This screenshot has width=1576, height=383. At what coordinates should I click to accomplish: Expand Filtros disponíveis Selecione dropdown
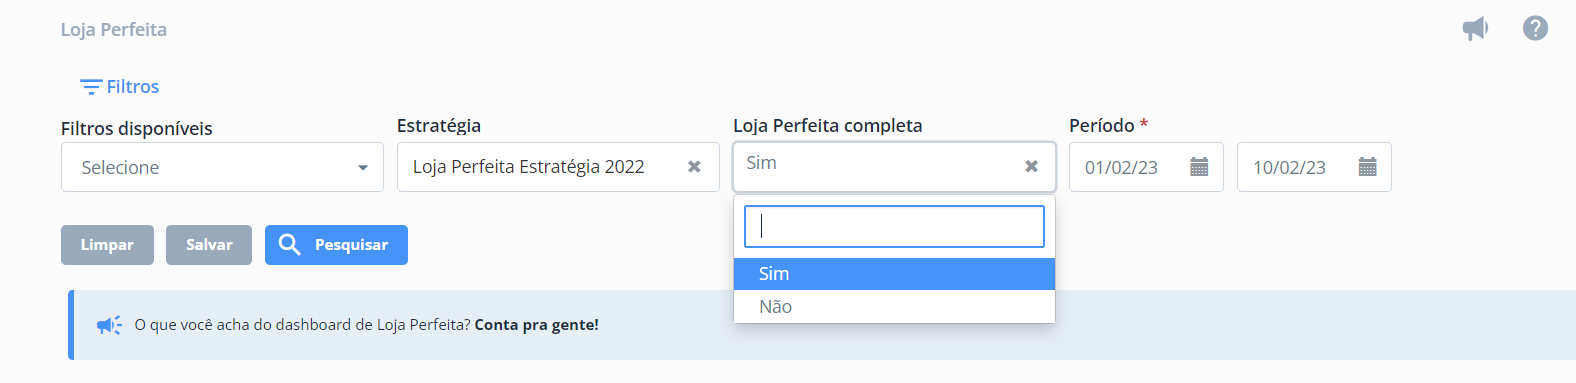(x=222, y=167)
